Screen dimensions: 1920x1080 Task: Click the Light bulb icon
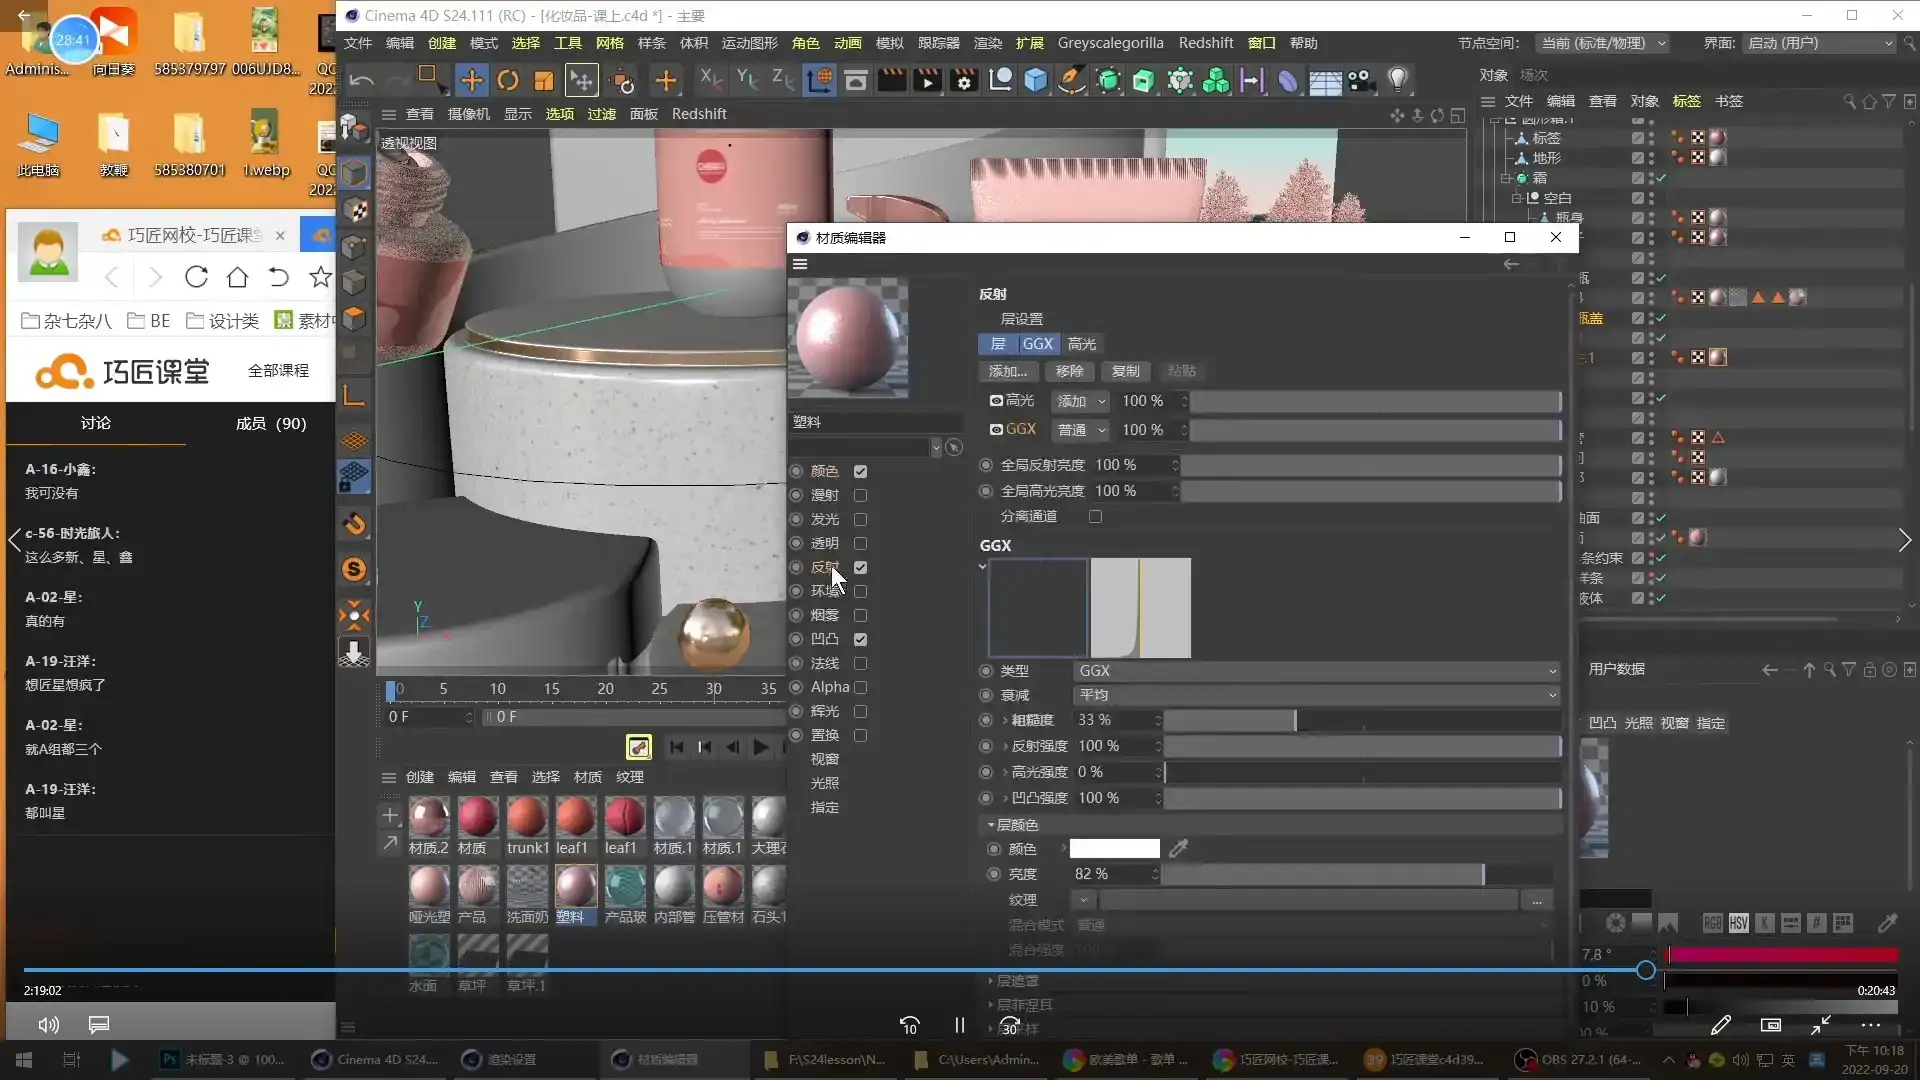point(1398,81)
